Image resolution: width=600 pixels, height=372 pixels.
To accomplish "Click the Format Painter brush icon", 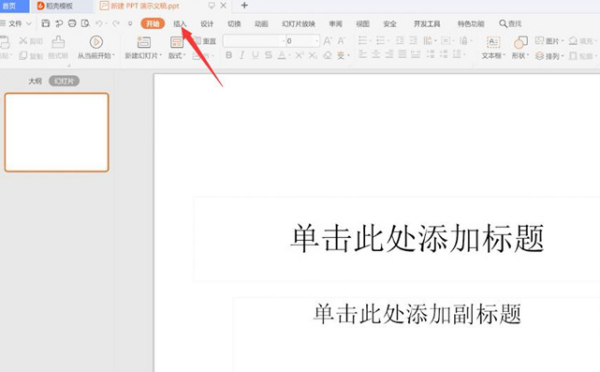I will point(58,41).
